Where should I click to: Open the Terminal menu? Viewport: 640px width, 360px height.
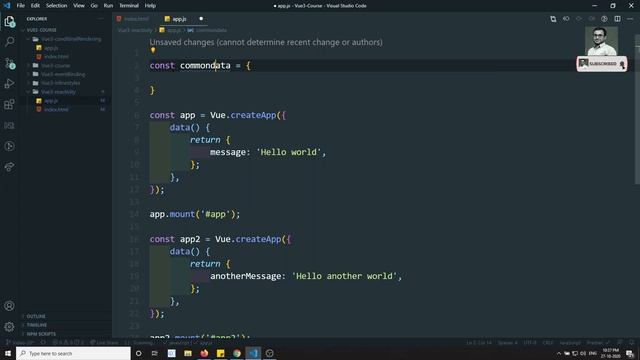coord(129,6)
